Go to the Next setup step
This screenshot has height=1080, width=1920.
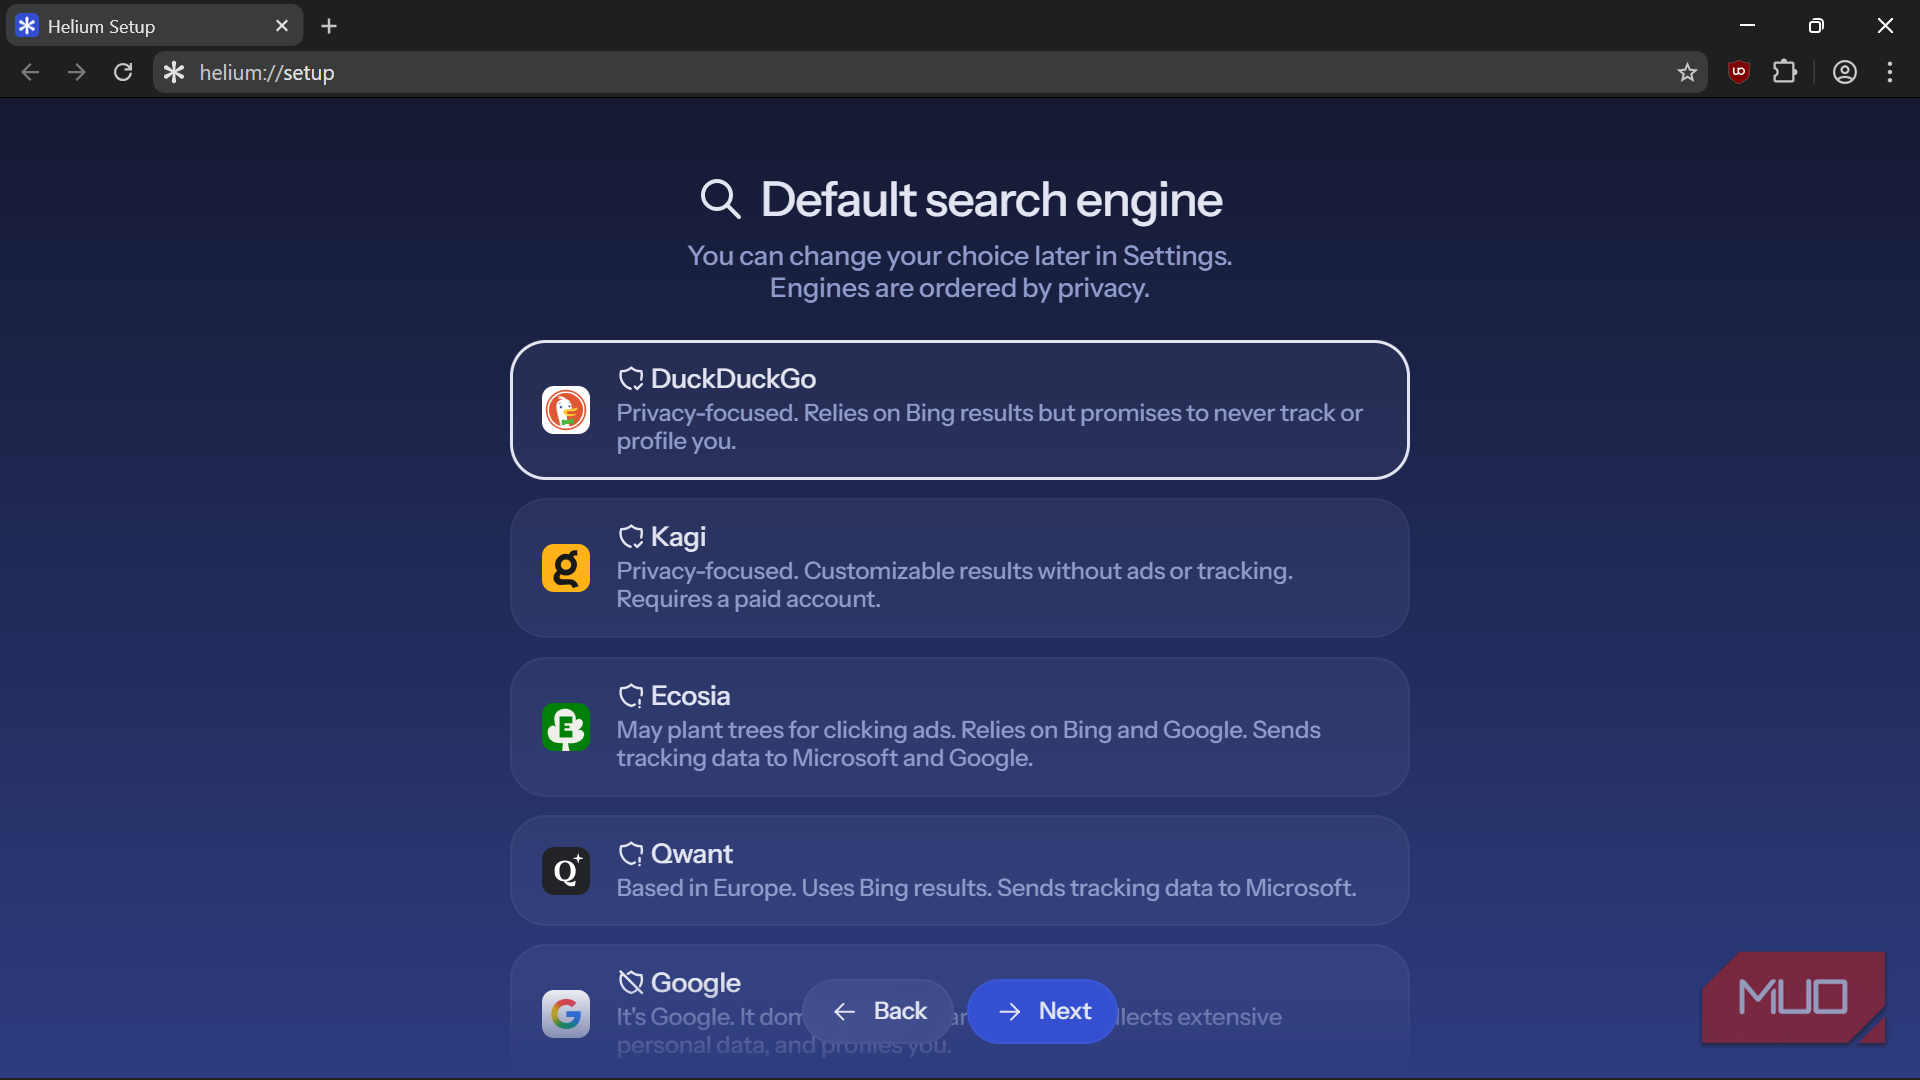pyautogui.click(x=1042, y=1011)
